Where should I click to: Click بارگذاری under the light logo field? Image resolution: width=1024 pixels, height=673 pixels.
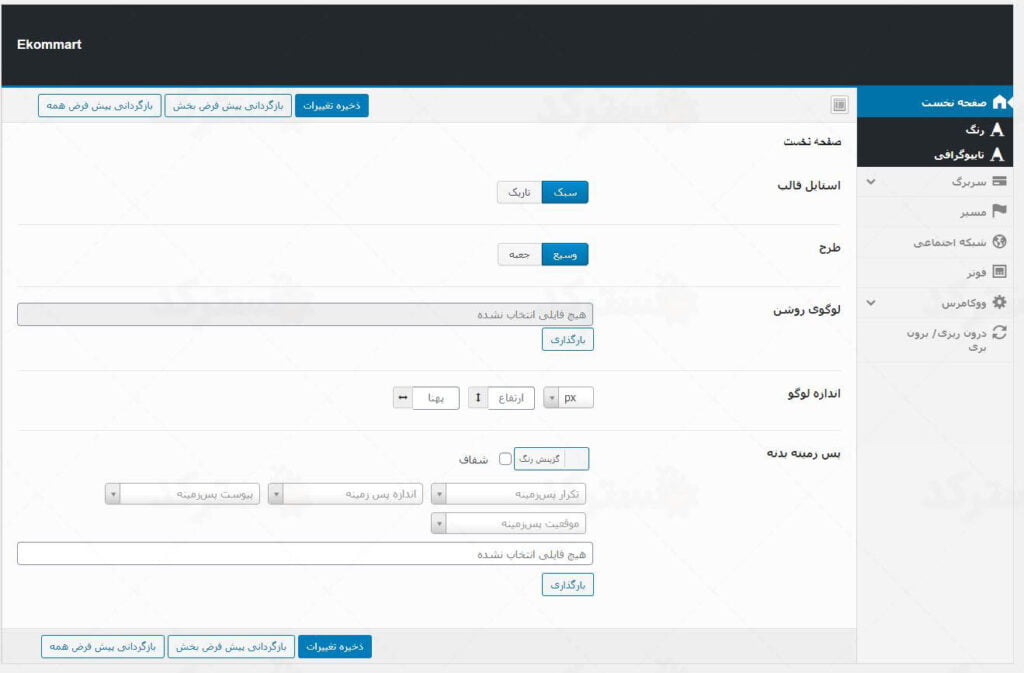567,340
